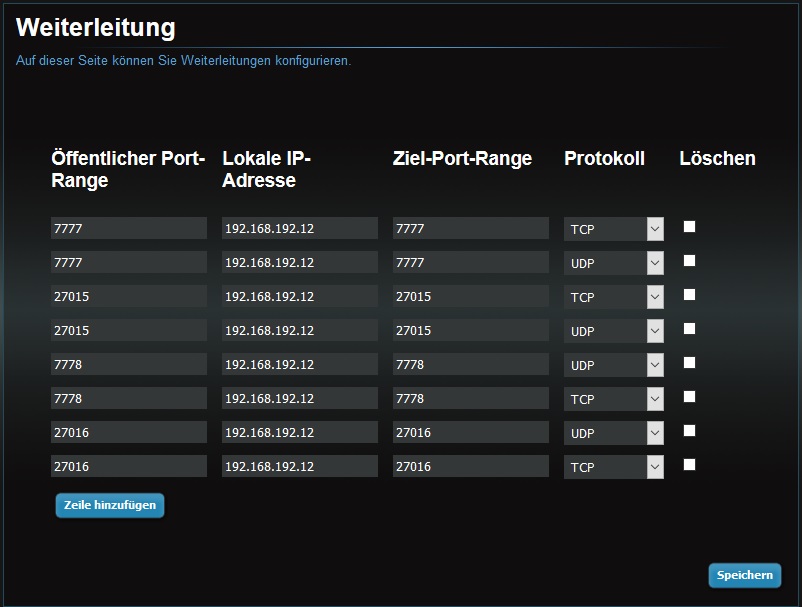Open protocol dropdown for 27015 TCP row
Image resolution: width=802 pixels, height=607 pixels.
click(x=613, y=297)
